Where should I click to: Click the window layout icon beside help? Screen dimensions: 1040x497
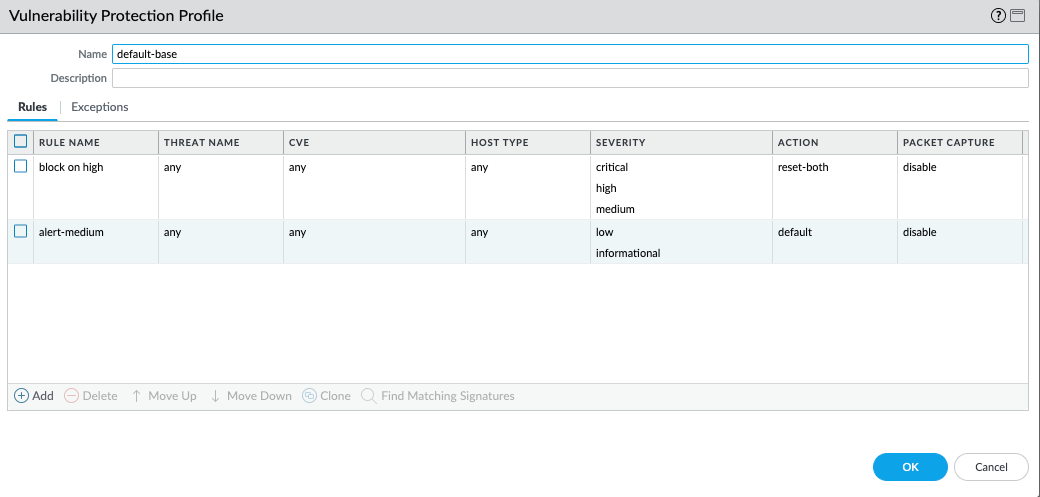coord(1018,16)
